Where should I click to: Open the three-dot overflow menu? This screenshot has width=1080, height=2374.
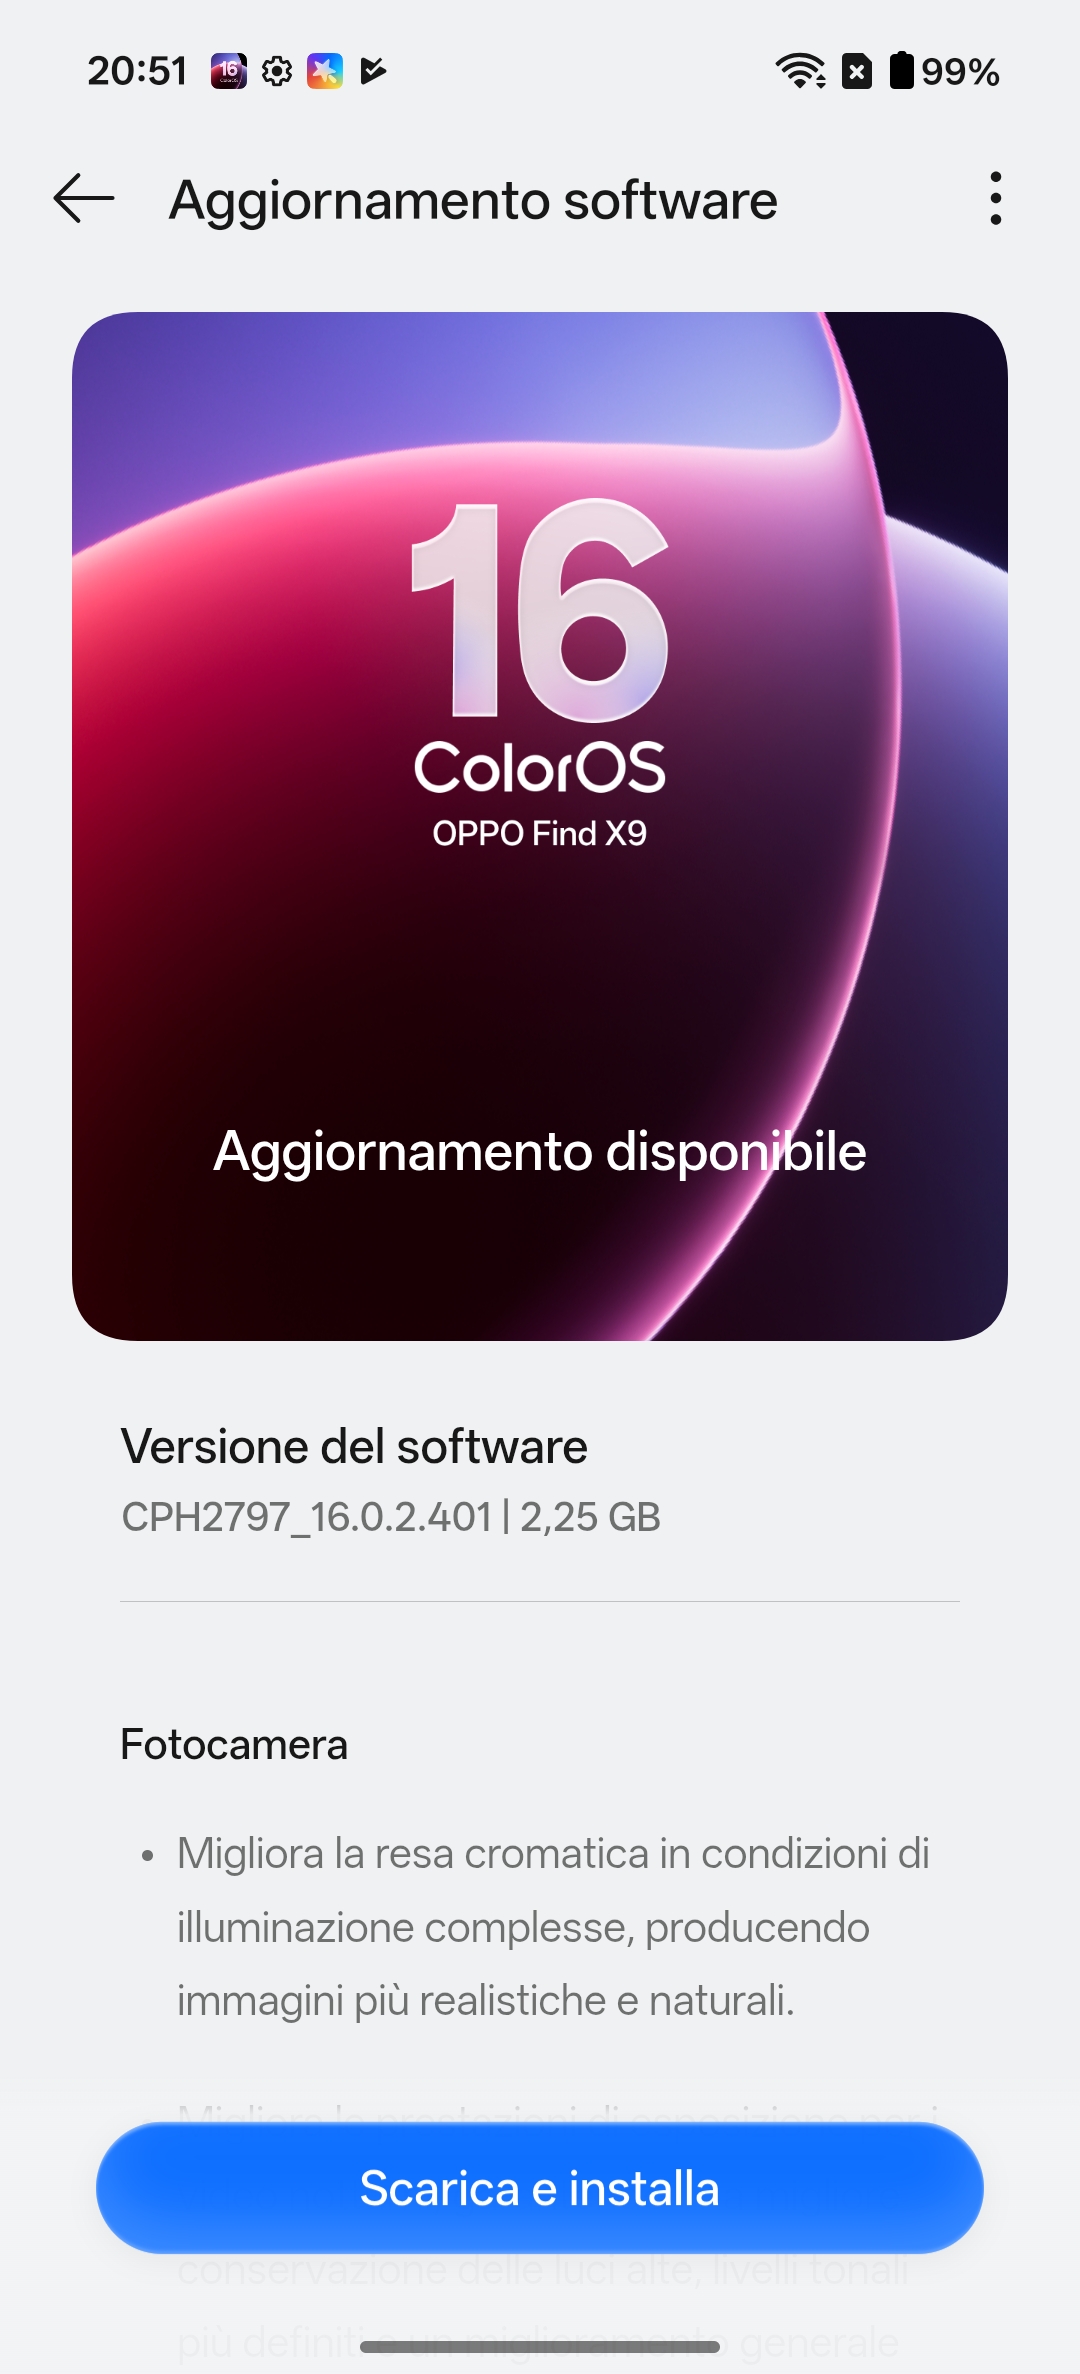pyautogui.click(x=995, y=198)
